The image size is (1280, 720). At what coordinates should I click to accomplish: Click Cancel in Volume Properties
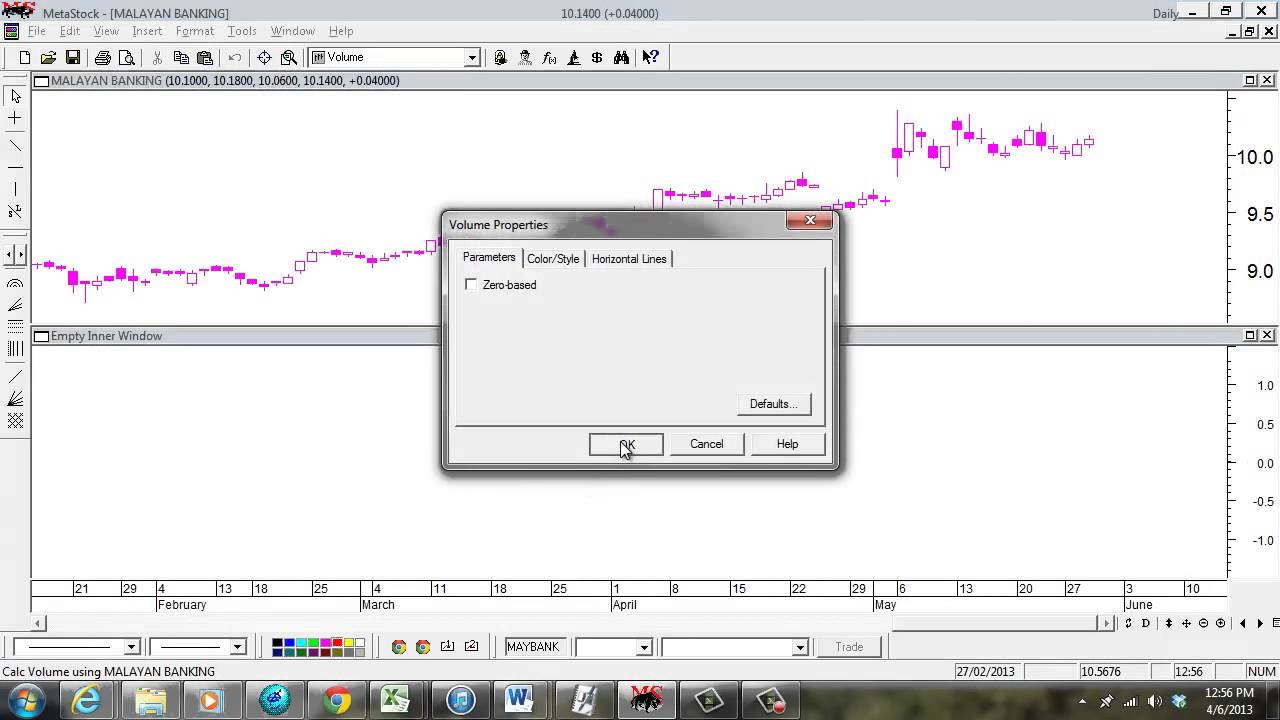707,444
